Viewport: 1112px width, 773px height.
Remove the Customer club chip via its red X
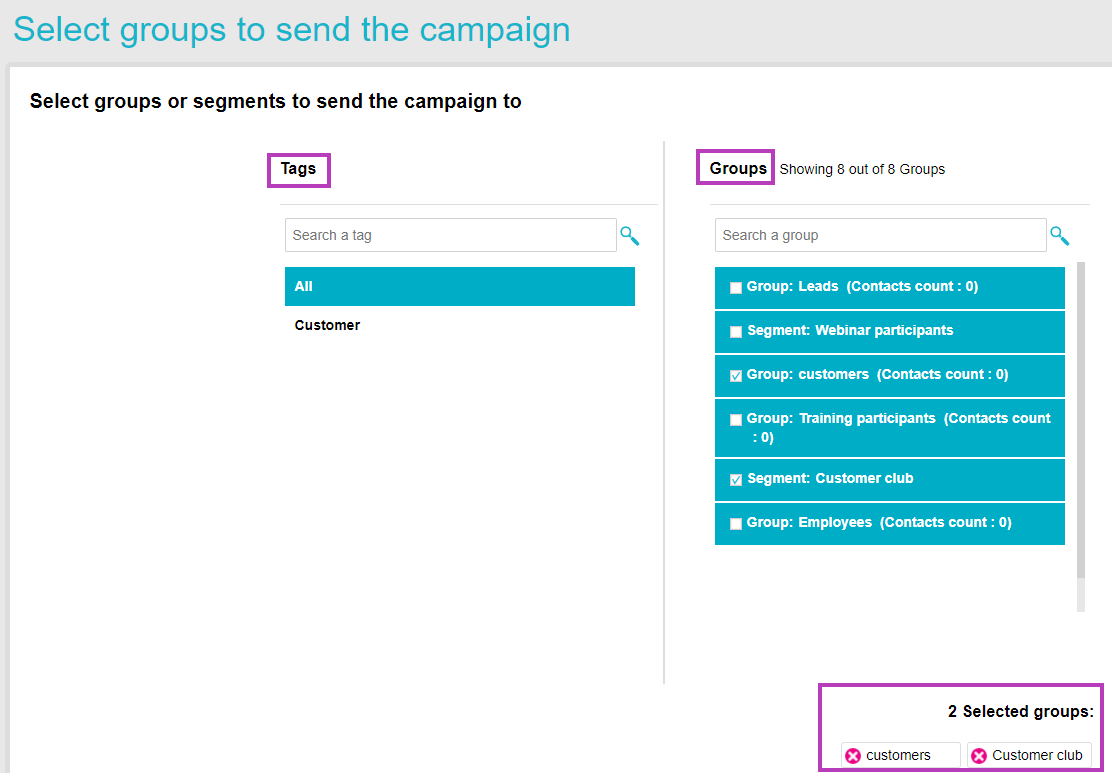pyautogui.click(x=978, y=755)
